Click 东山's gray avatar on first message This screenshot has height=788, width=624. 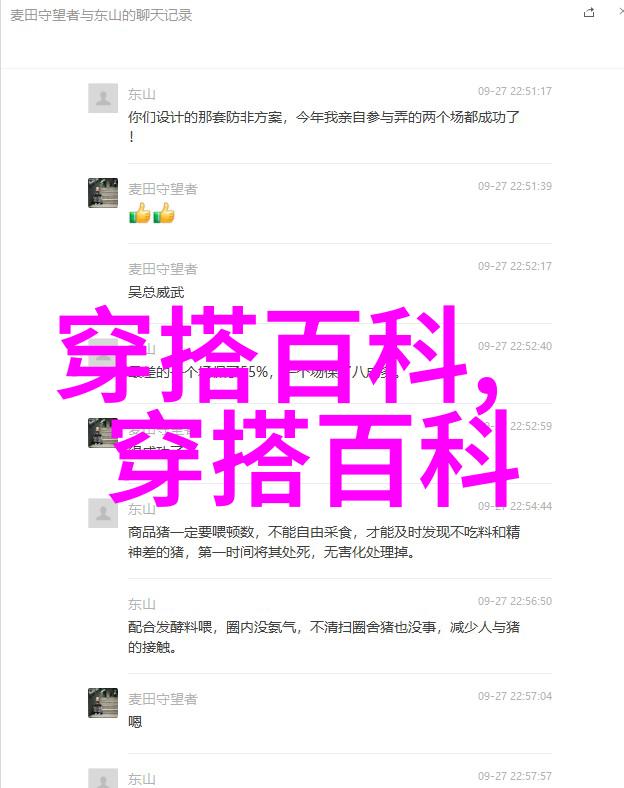pyautogui.click(x=103, y=98)
